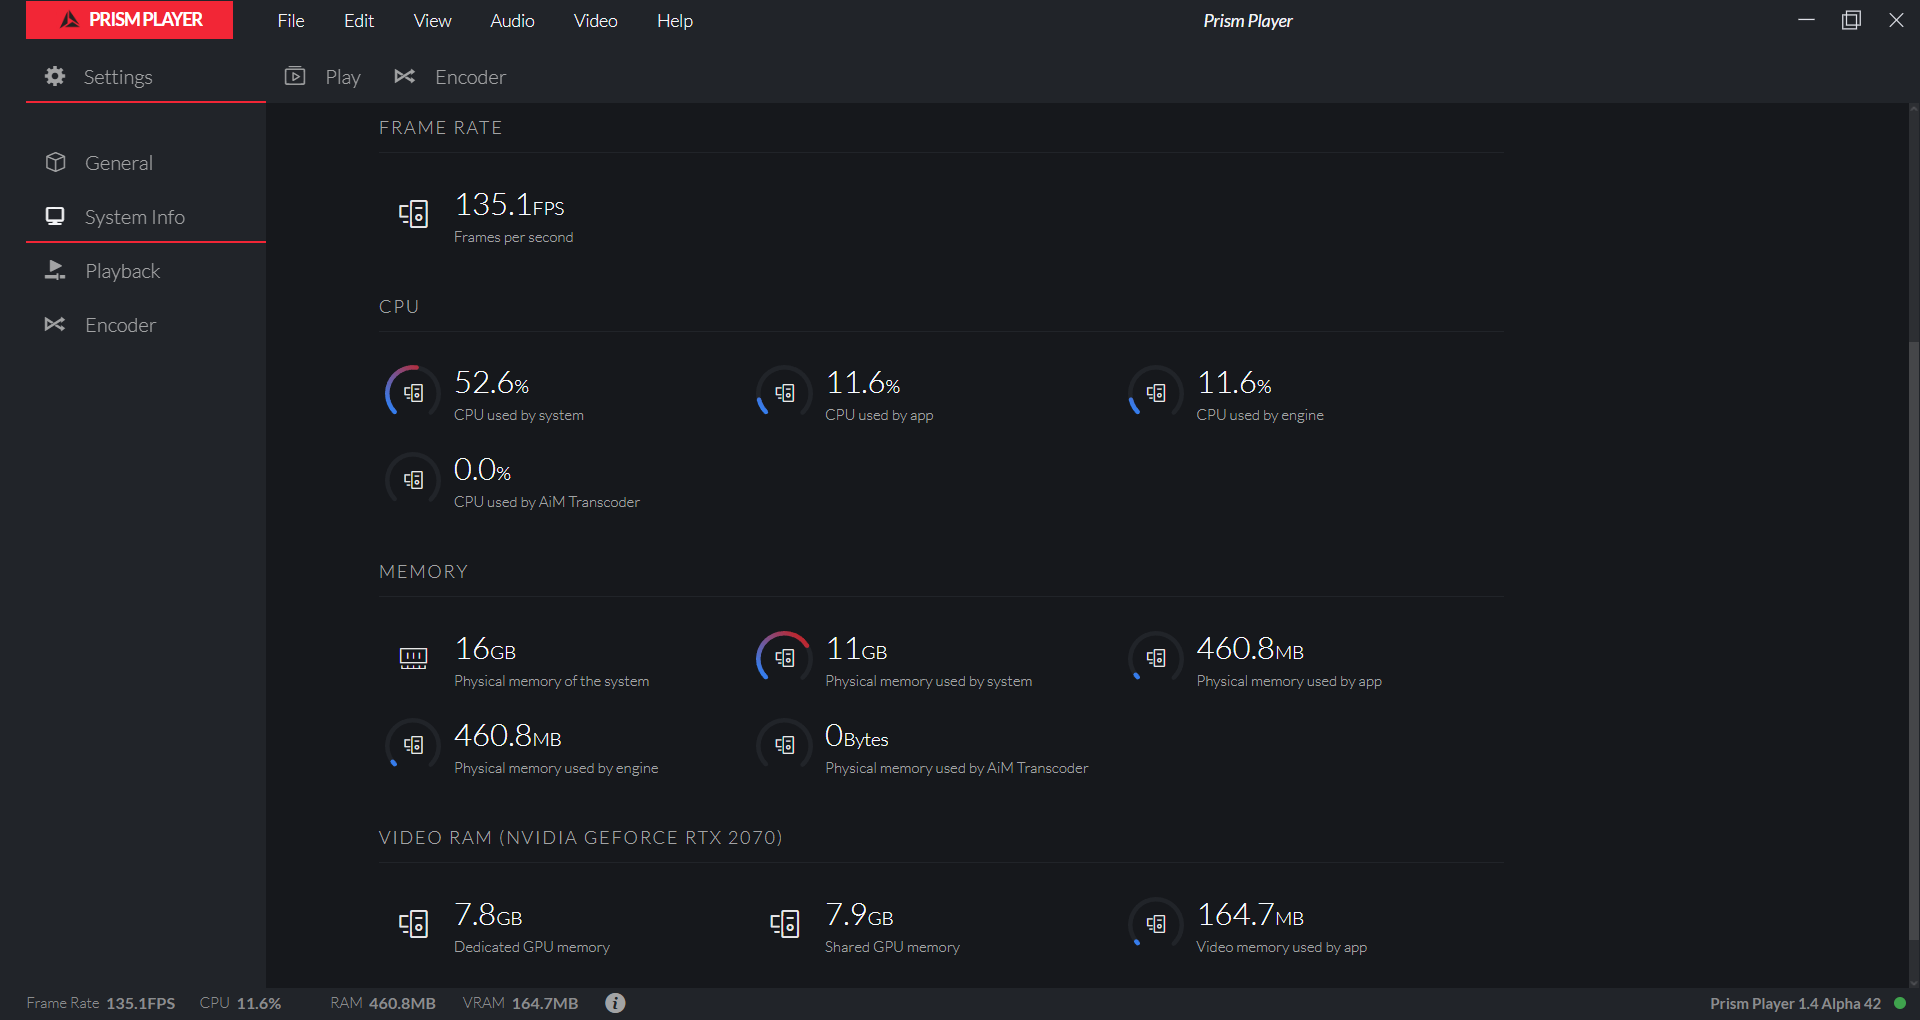Click the 7.9GB shared GPU memory value
The height and width of the screenshot is (1020, 1920).
point(859,915)
